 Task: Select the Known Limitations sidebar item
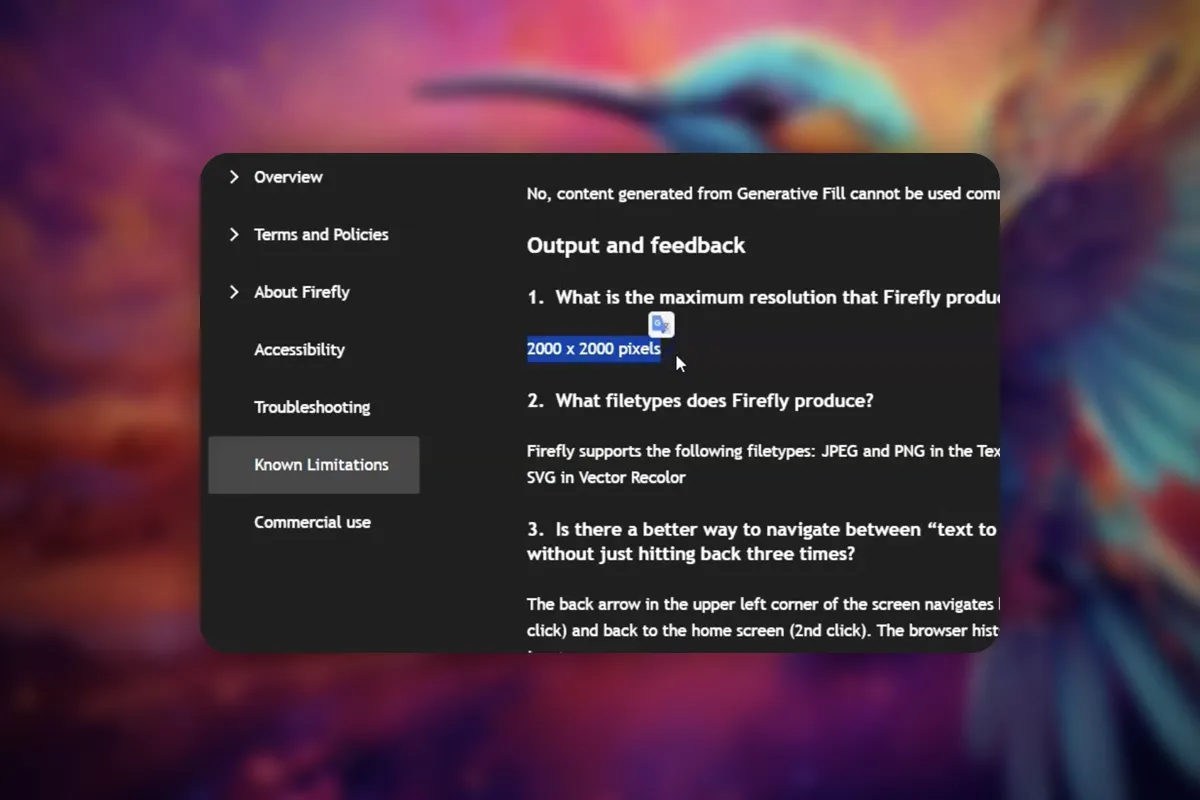click(314, 465)
